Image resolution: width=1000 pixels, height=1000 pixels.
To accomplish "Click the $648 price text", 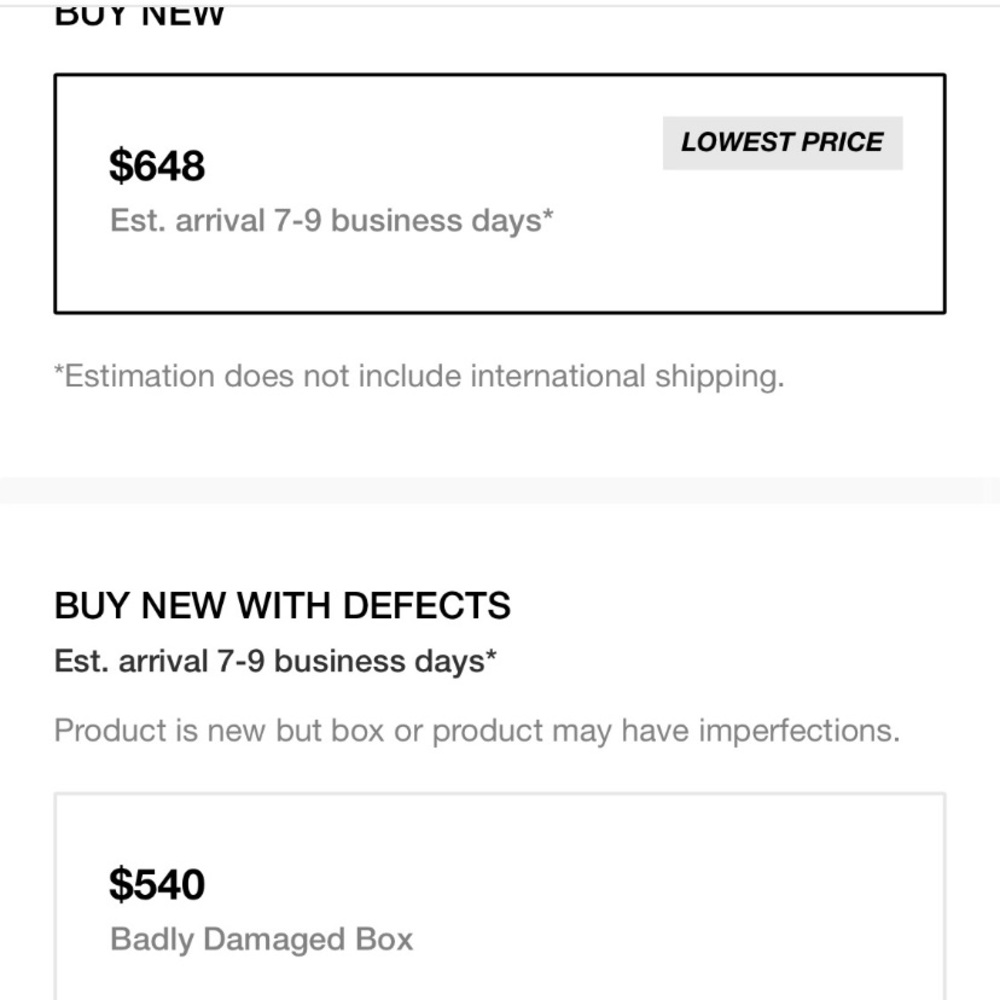I will pos(157,166).
